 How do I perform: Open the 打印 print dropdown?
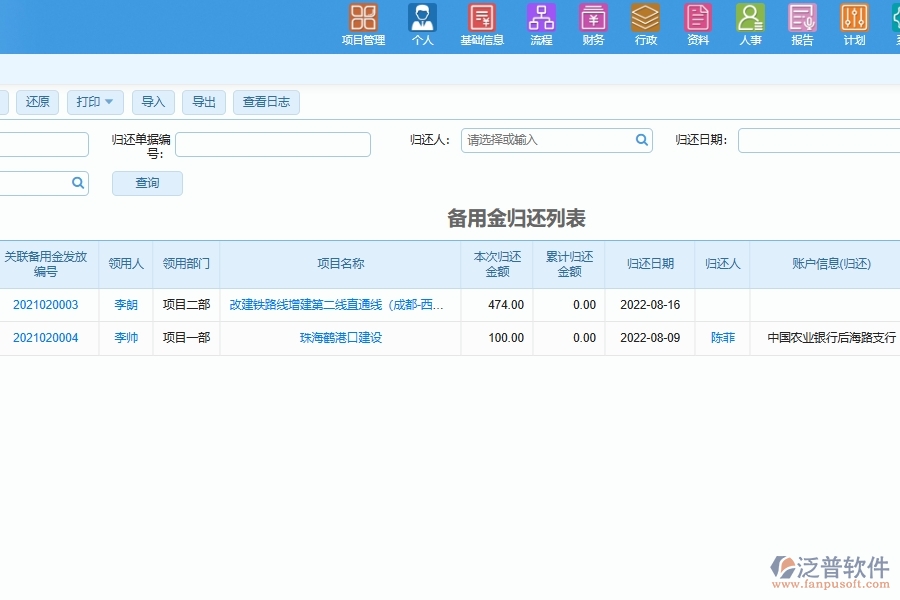94,101
